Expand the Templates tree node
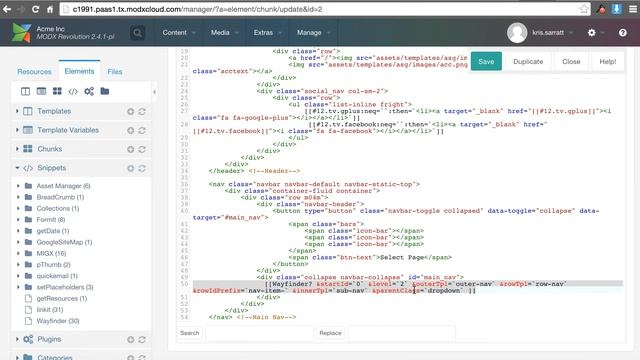 point(17,111)
